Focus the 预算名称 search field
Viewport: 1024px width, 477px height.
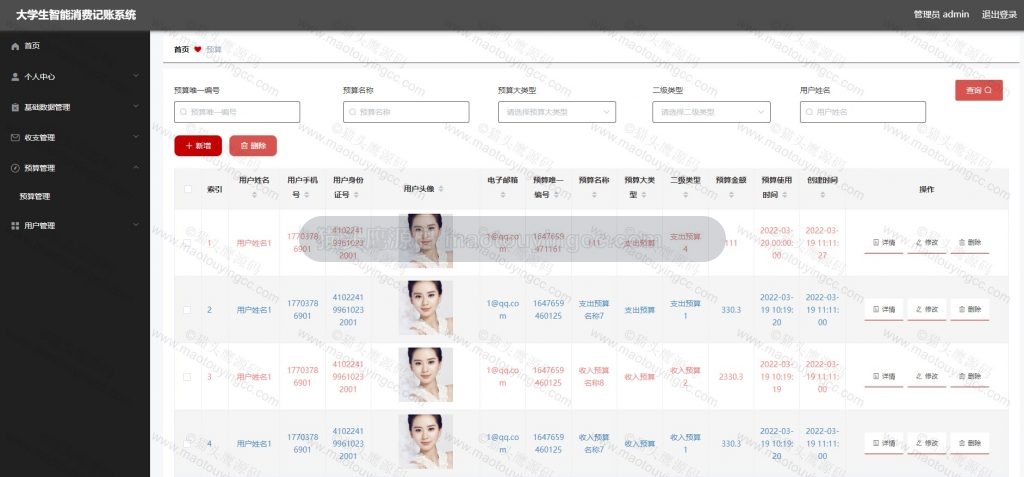(406, 112)
